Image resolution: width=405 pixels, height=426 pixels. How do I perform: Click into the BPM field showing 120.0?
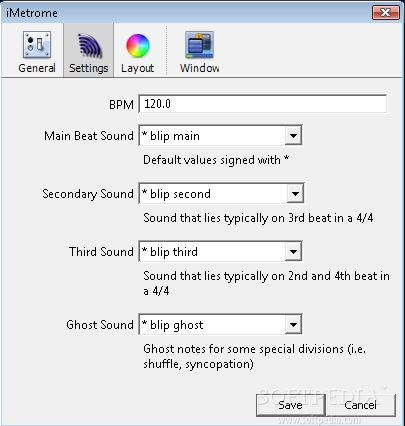(263, 104)
